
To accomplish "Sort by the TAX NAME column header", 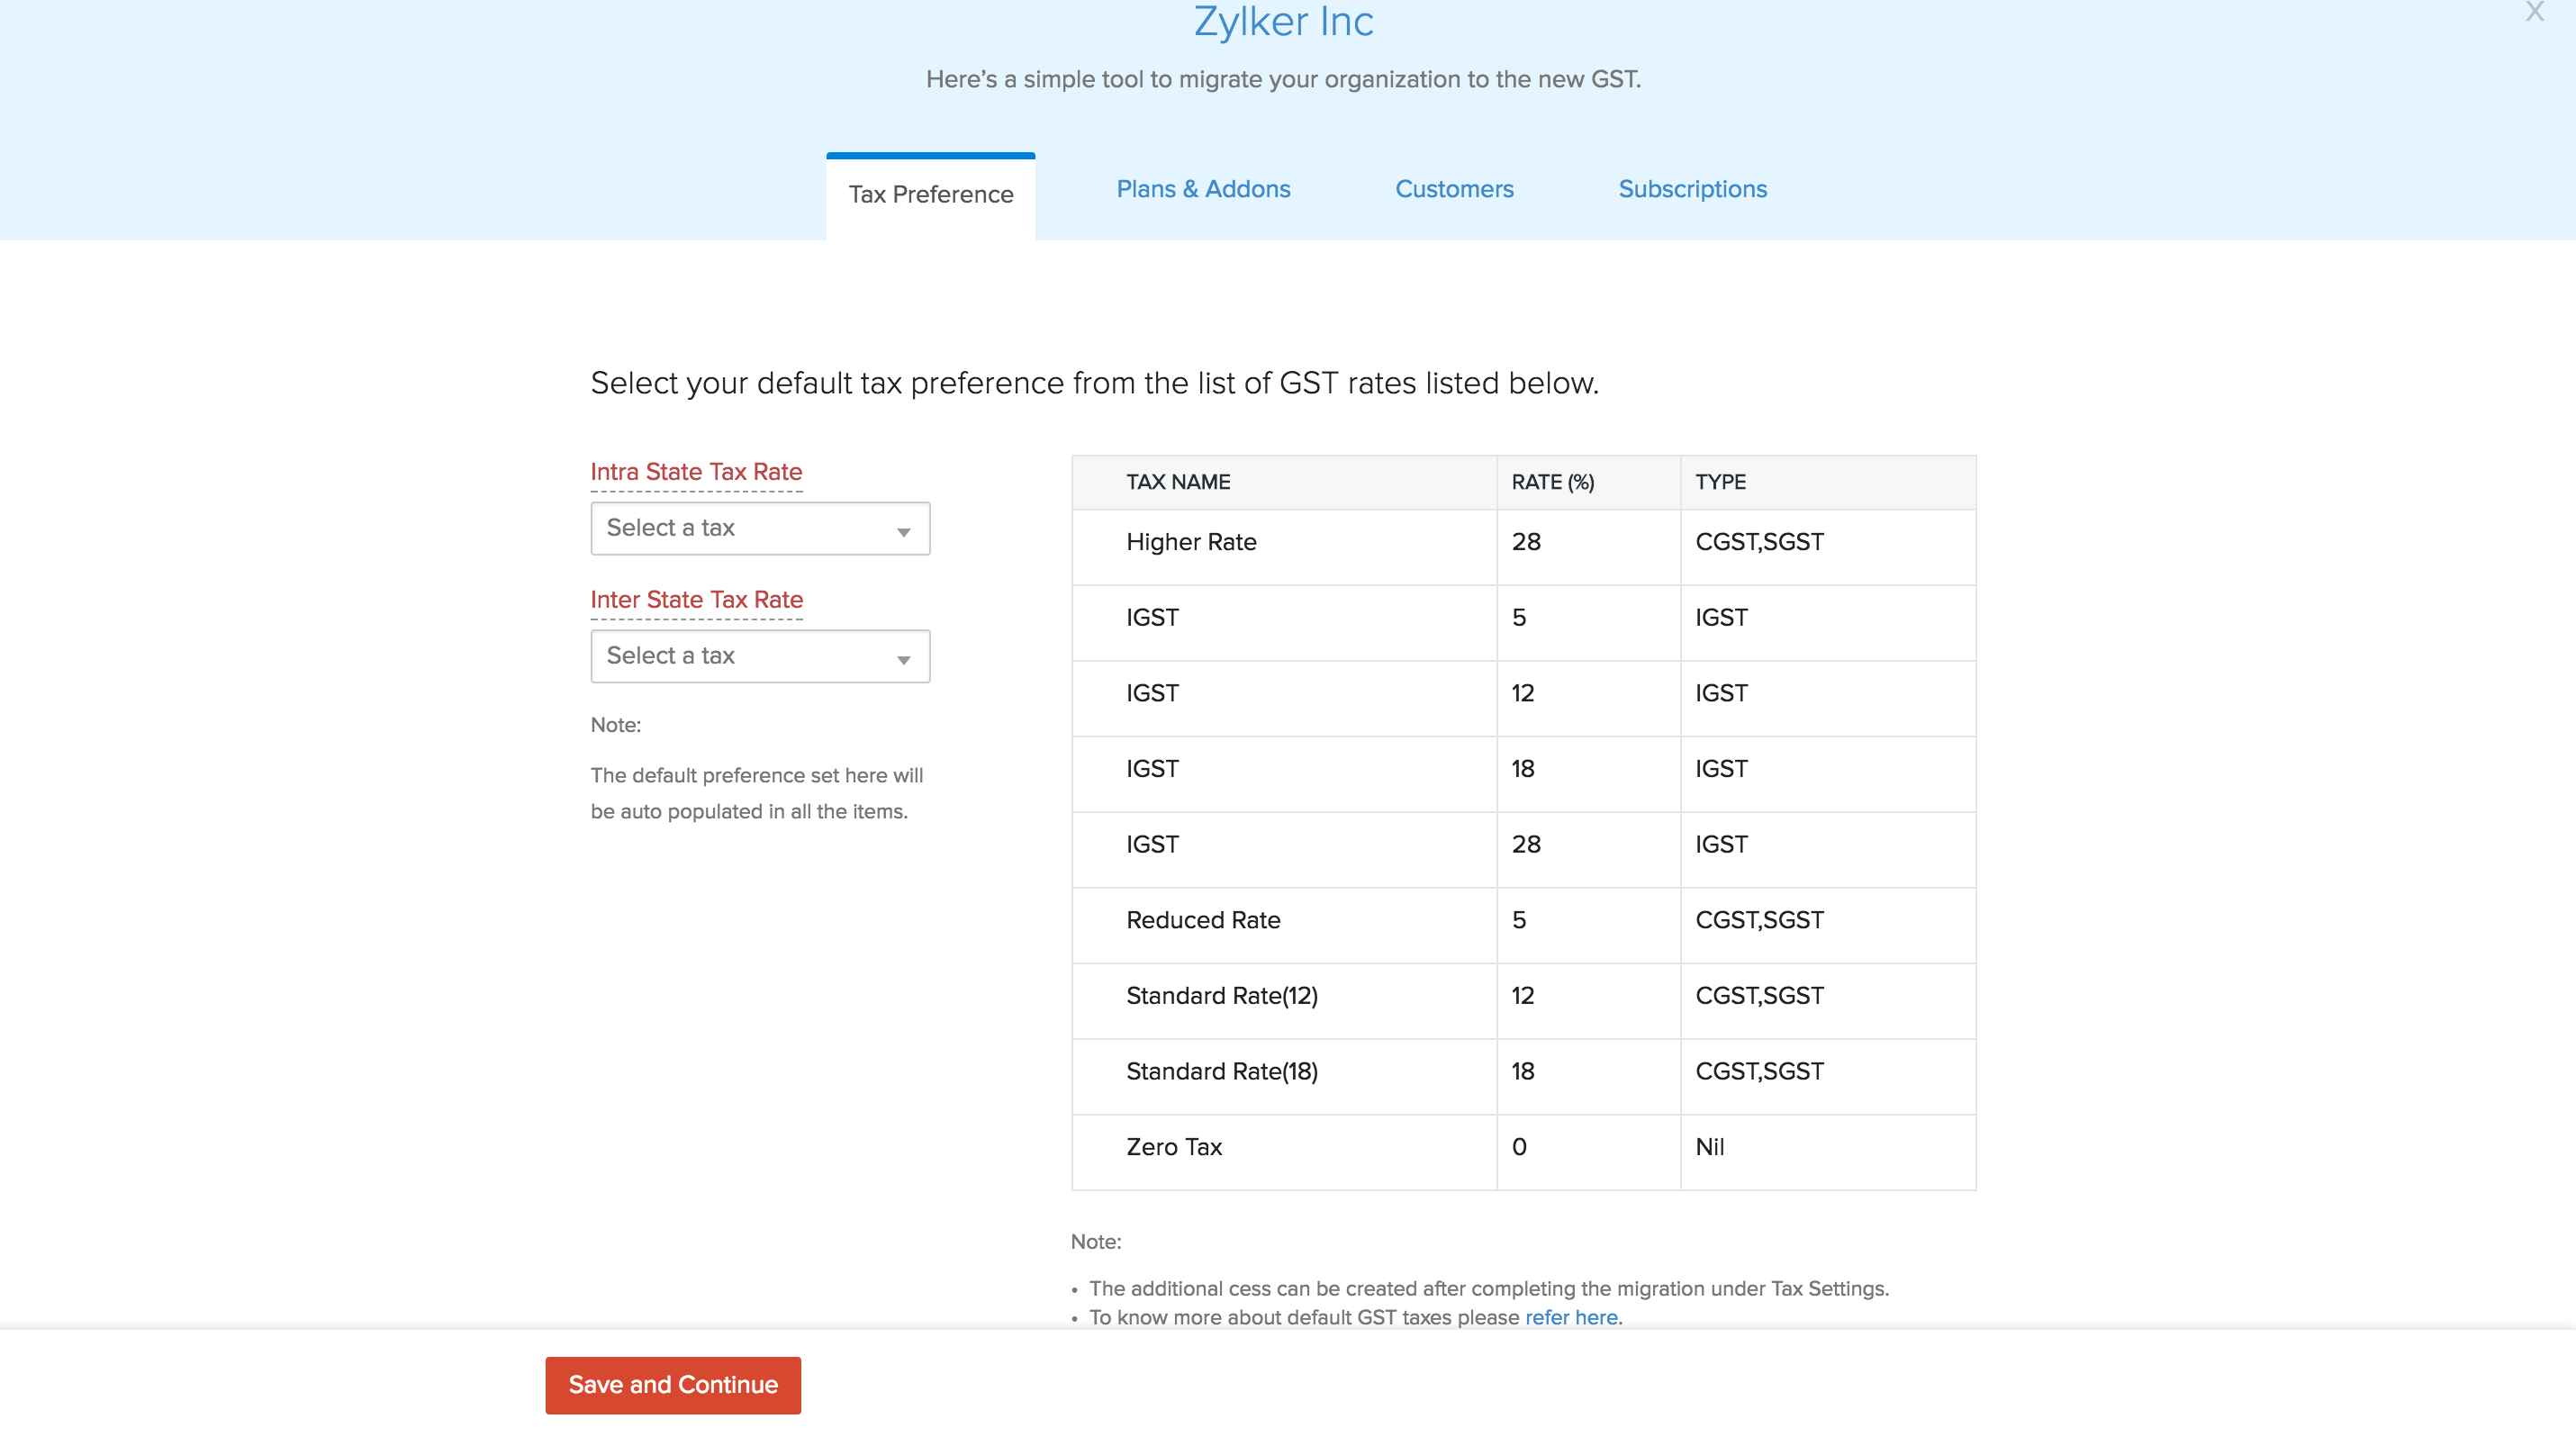I will tap(1178, 482).
